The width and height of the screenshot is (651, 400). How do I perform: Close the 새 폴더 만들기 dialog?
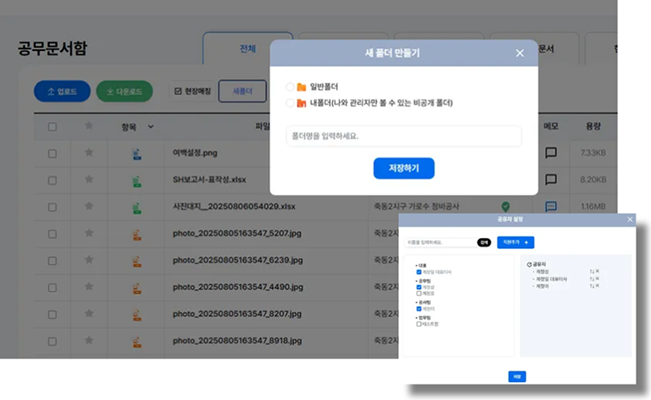pos(519,53)
